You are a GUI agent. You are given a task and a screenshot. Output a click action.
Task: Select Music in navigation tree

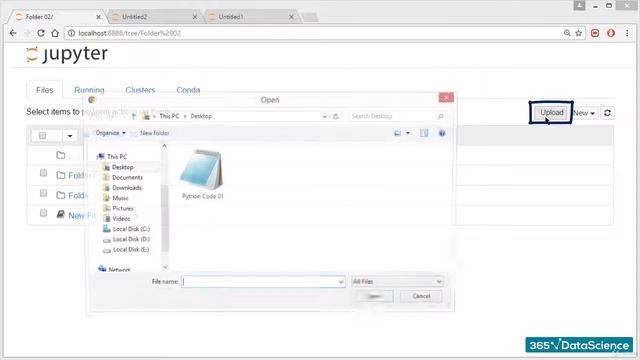pos(120,198)
